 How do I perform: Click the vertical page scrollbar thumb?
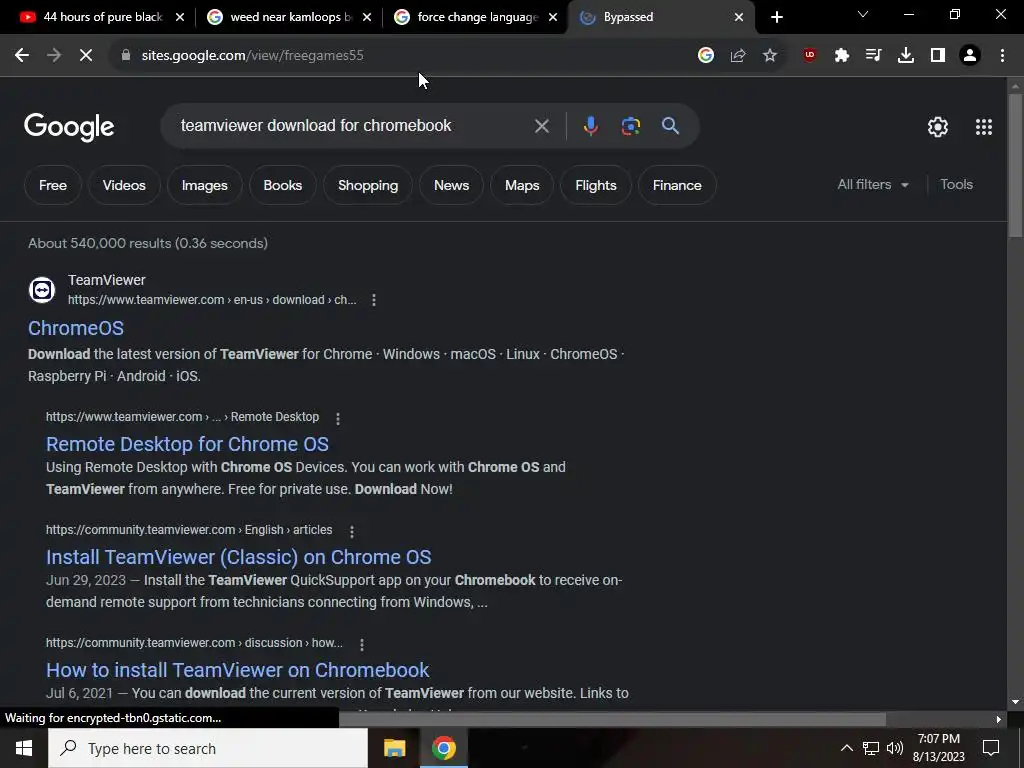point(1015,165)
